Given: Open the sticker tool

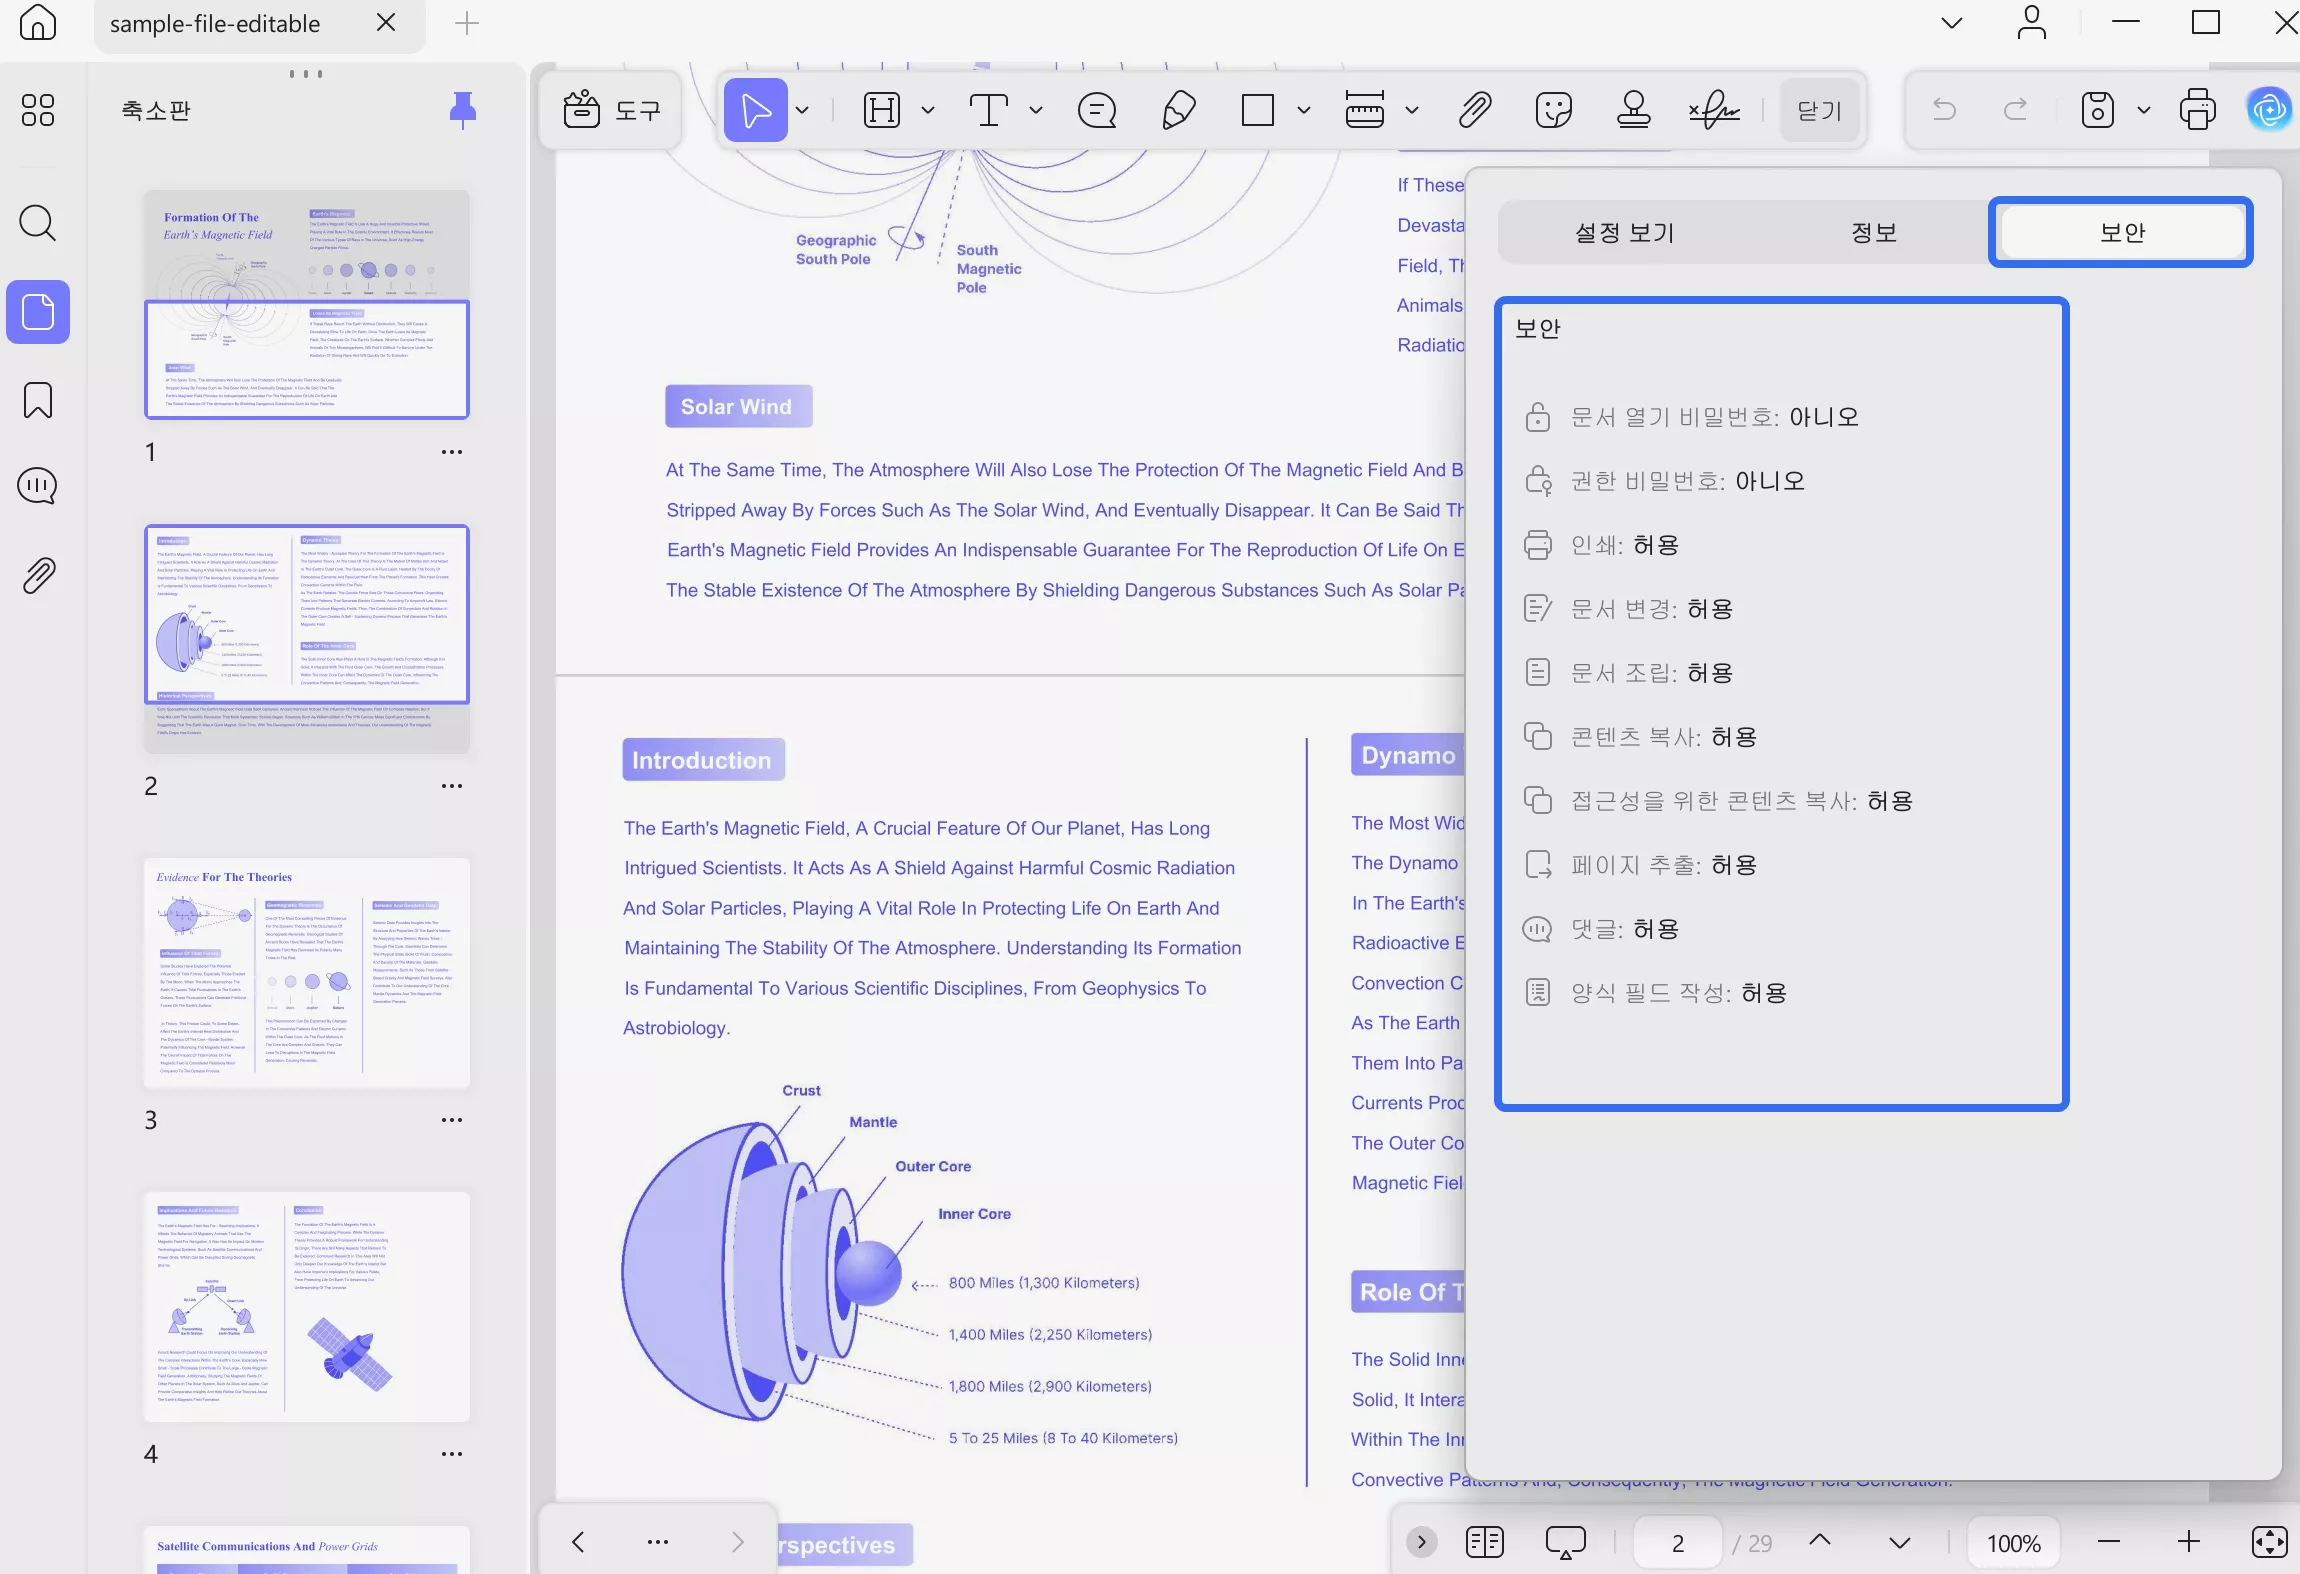Looking at the screenshot, I should pyautogui.click(x=1554, y=110).
